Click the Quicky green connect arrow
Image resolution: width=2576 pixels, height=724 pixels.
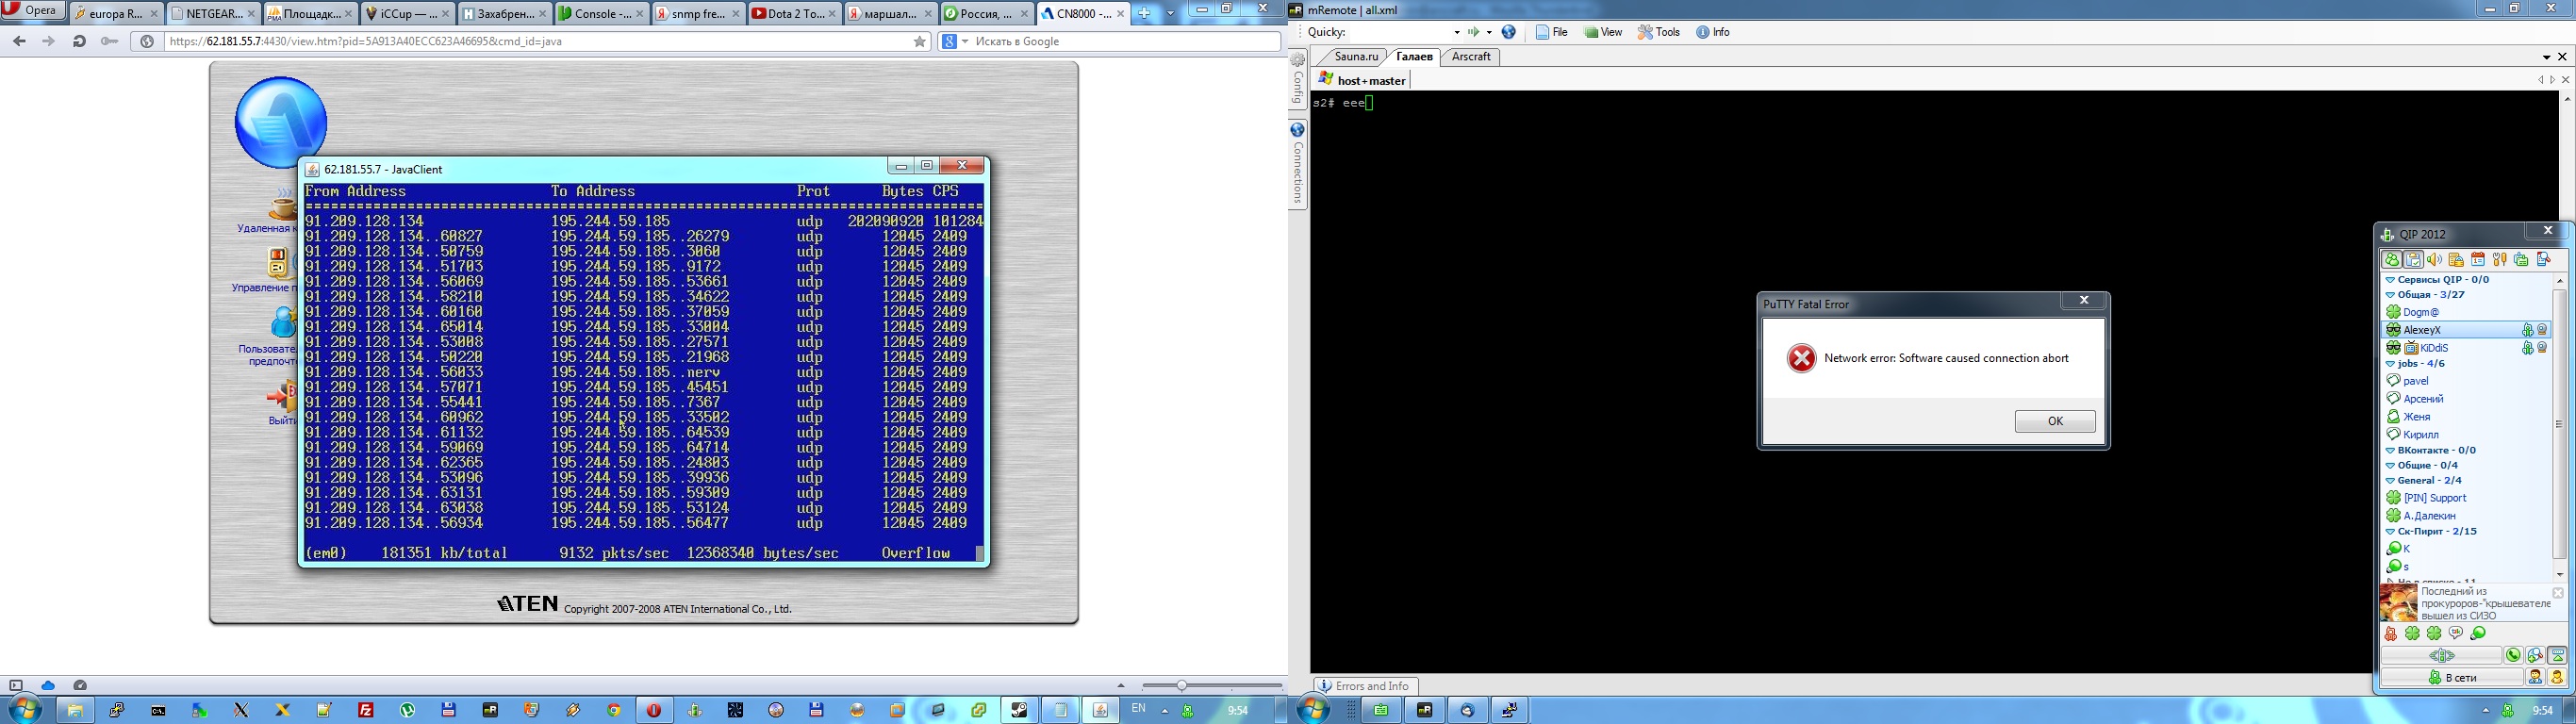[1474, 32]
